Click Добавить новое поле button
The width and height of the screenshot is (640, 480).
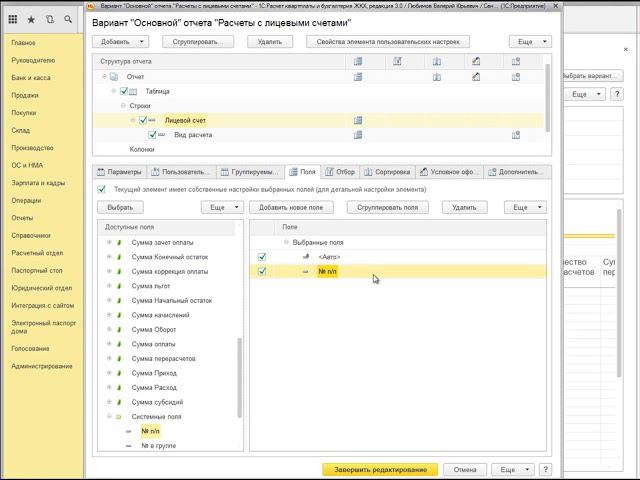[x=291, y=207]
